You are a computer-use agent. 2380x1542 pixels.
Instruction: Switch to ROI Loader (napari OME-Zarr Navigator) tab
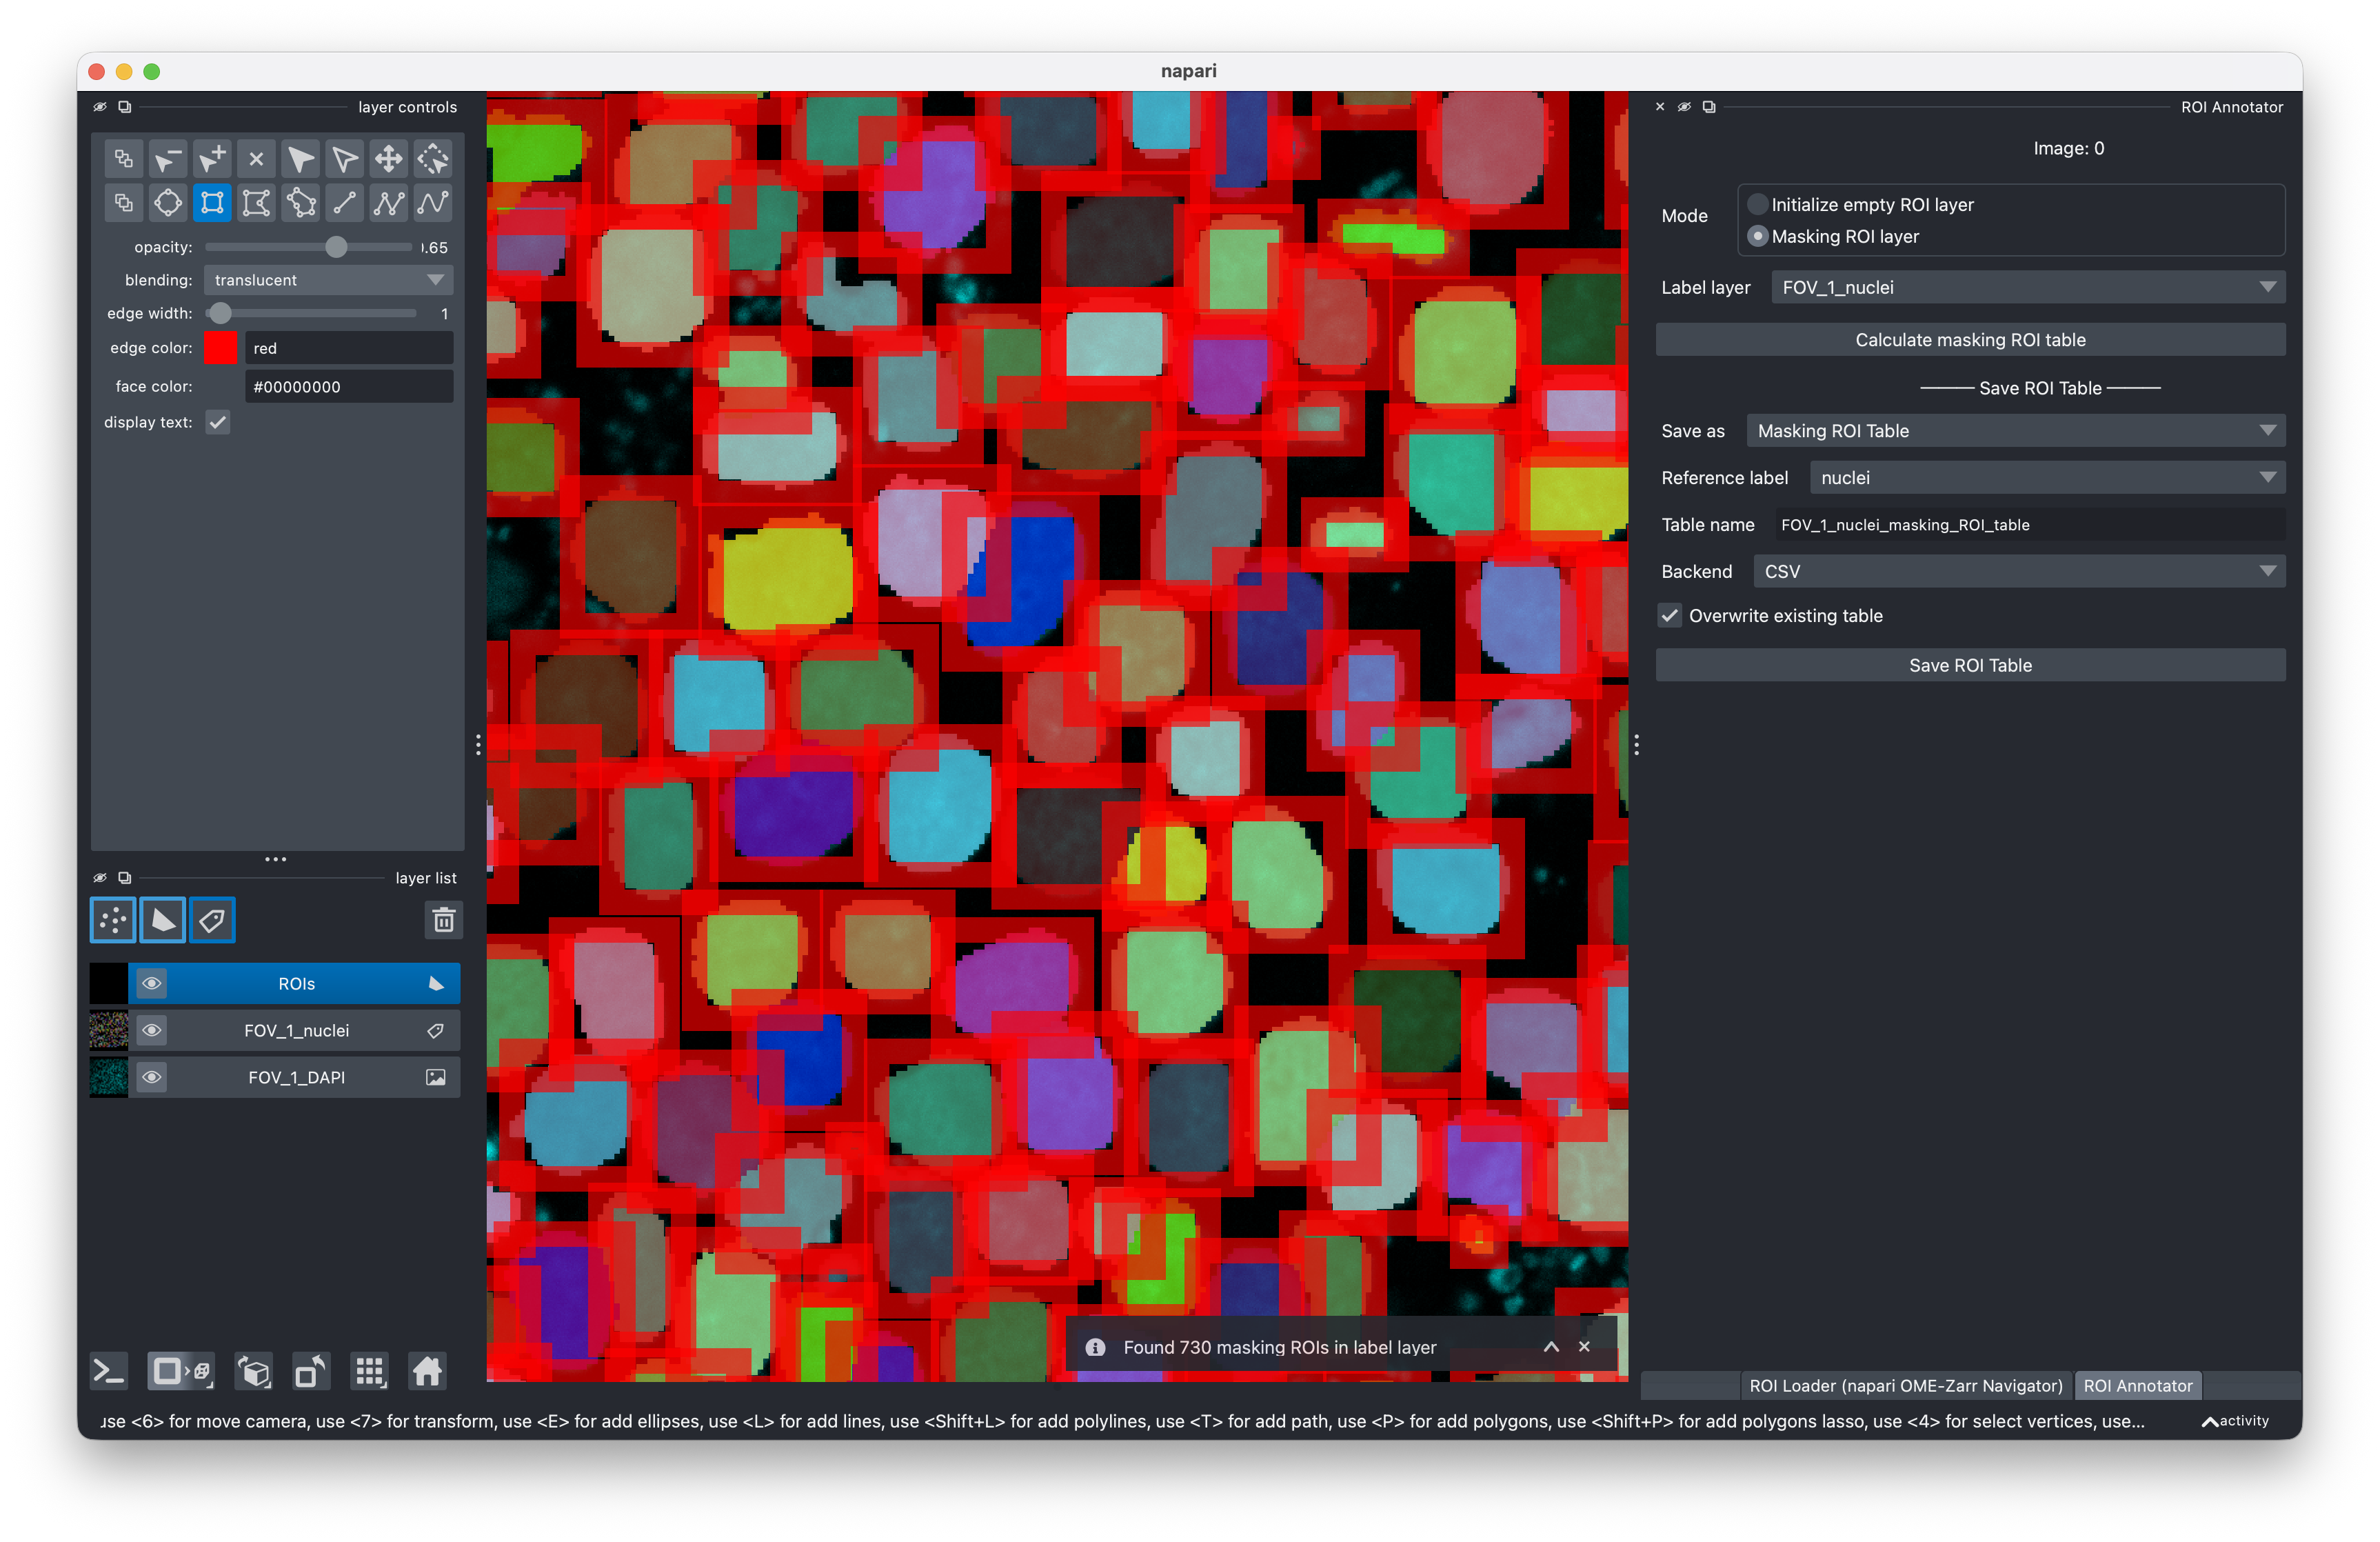coord(1906,1385)
